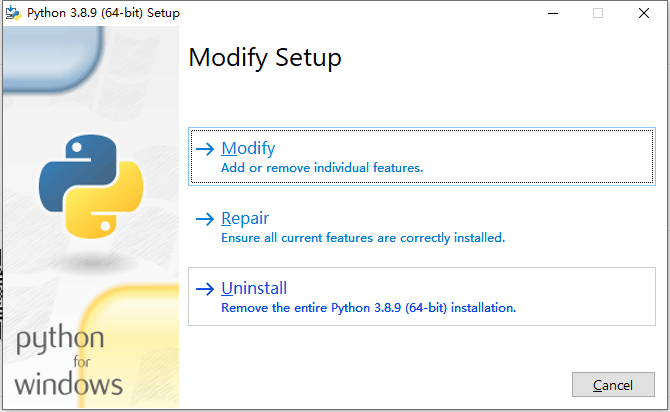
Task: Start Uninstall of Python
Action: [422, 297]
